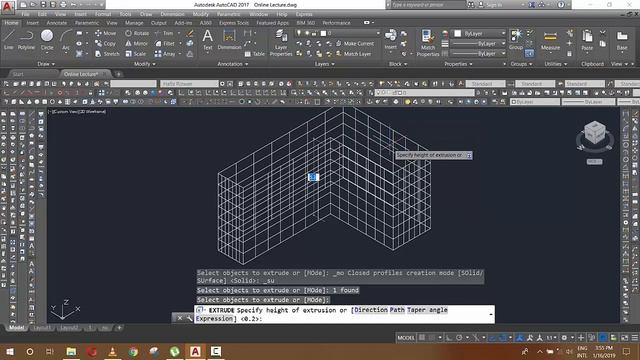This screenshot has height=360, width=640.
Task: Open the Format menu
Action: click(x=103, y=14)
